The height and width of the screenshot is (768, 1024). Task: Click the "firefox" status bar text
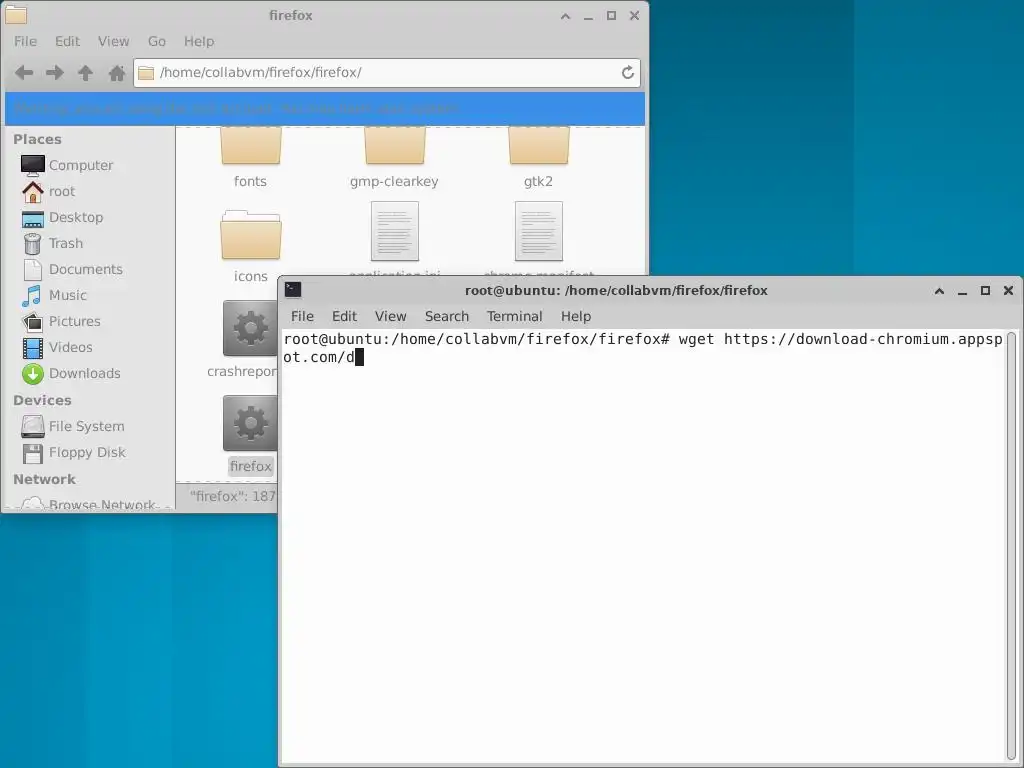[232, 496]
